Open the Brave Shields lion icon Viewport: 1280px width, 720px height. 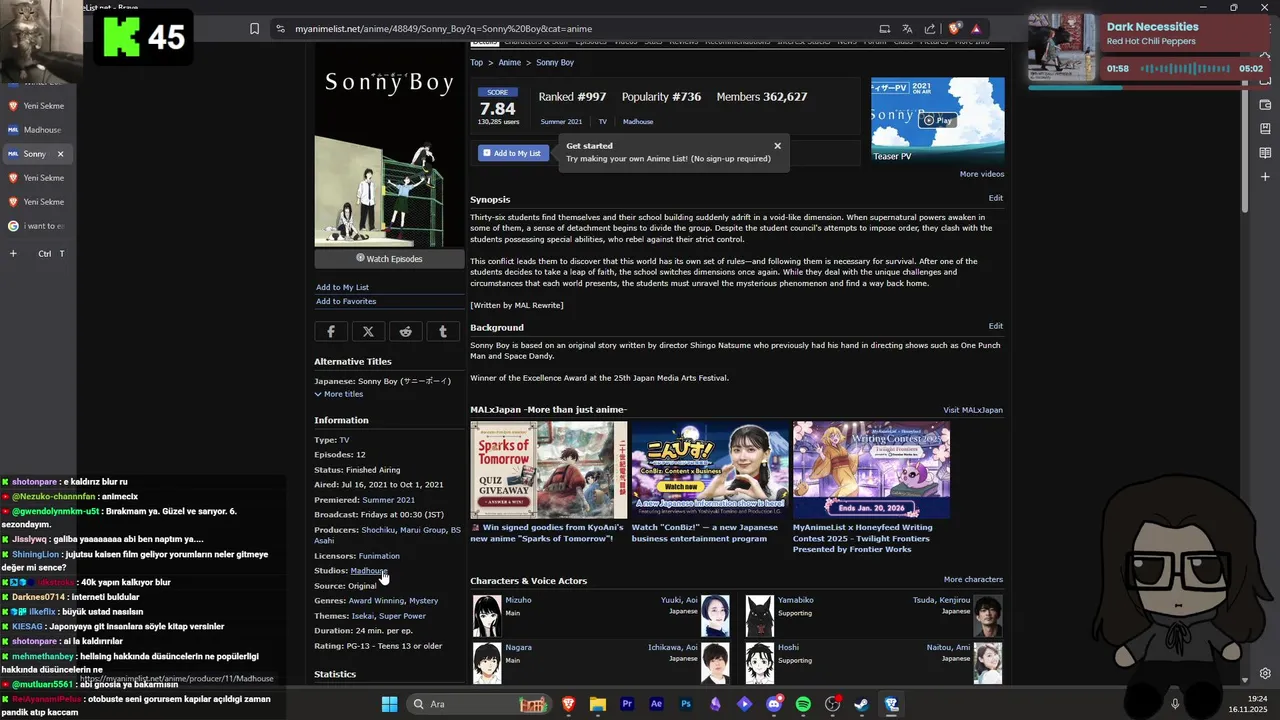(954, 29)
